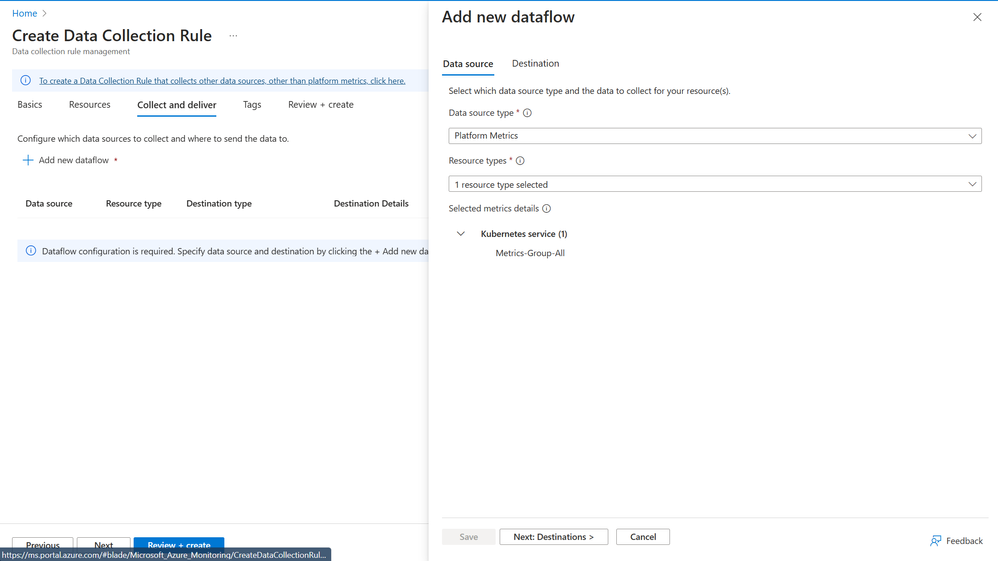Click the Data source column header
This screenshot has width=998, height=561.
[49, 204]
